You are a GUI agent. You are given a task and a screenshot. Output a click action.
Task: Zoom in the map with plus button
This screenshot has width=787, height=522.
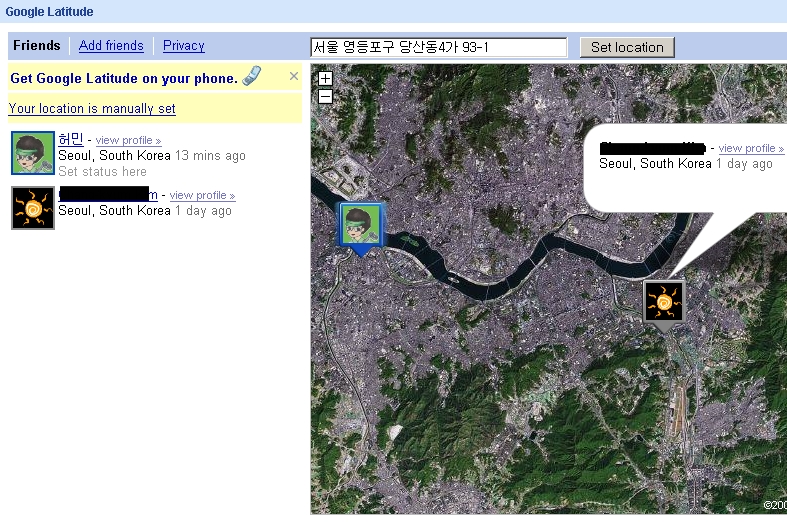[x=325, y=78]
